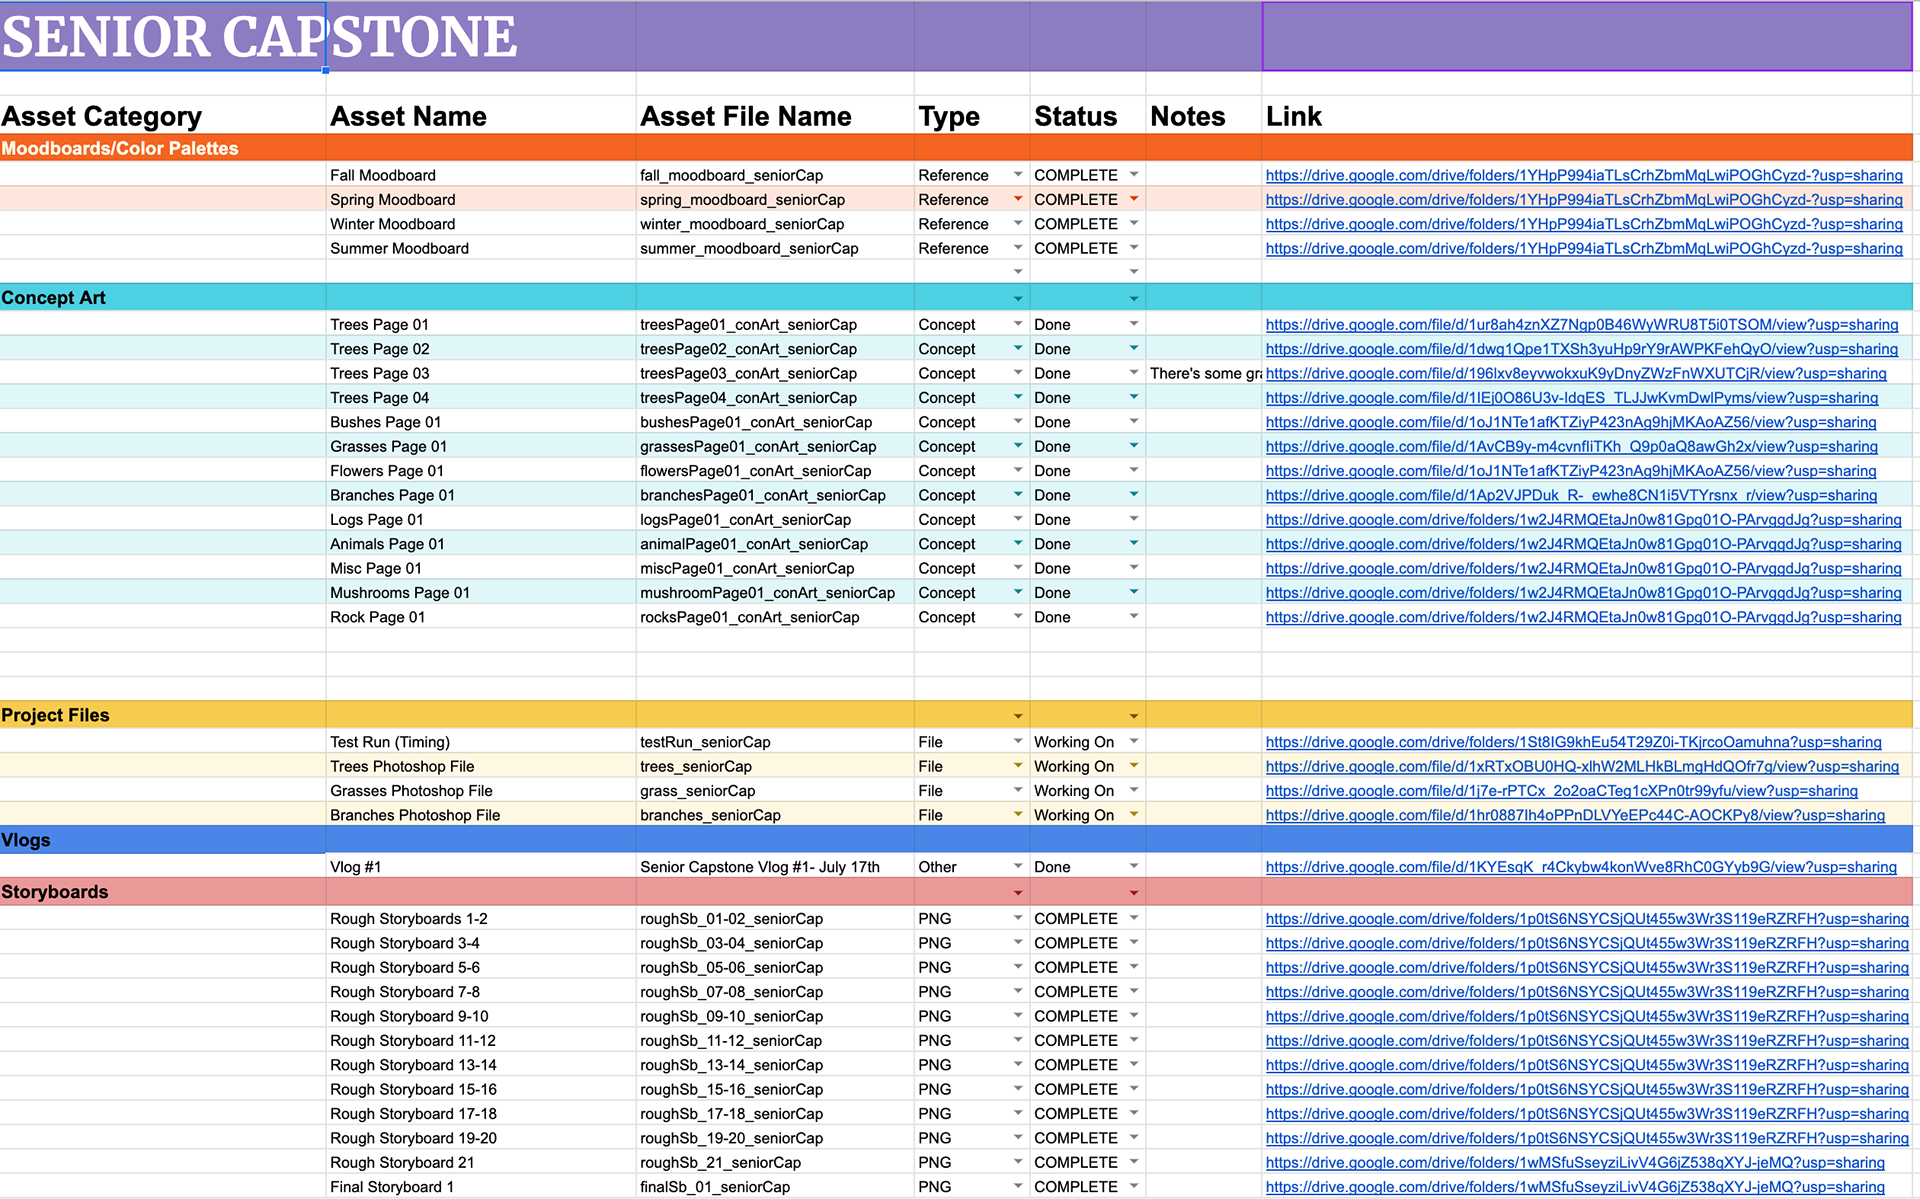Viewport: 1920px width, 1199px height.
Task: Select the Flowers Page 01 cell
Action: [481, 470]
